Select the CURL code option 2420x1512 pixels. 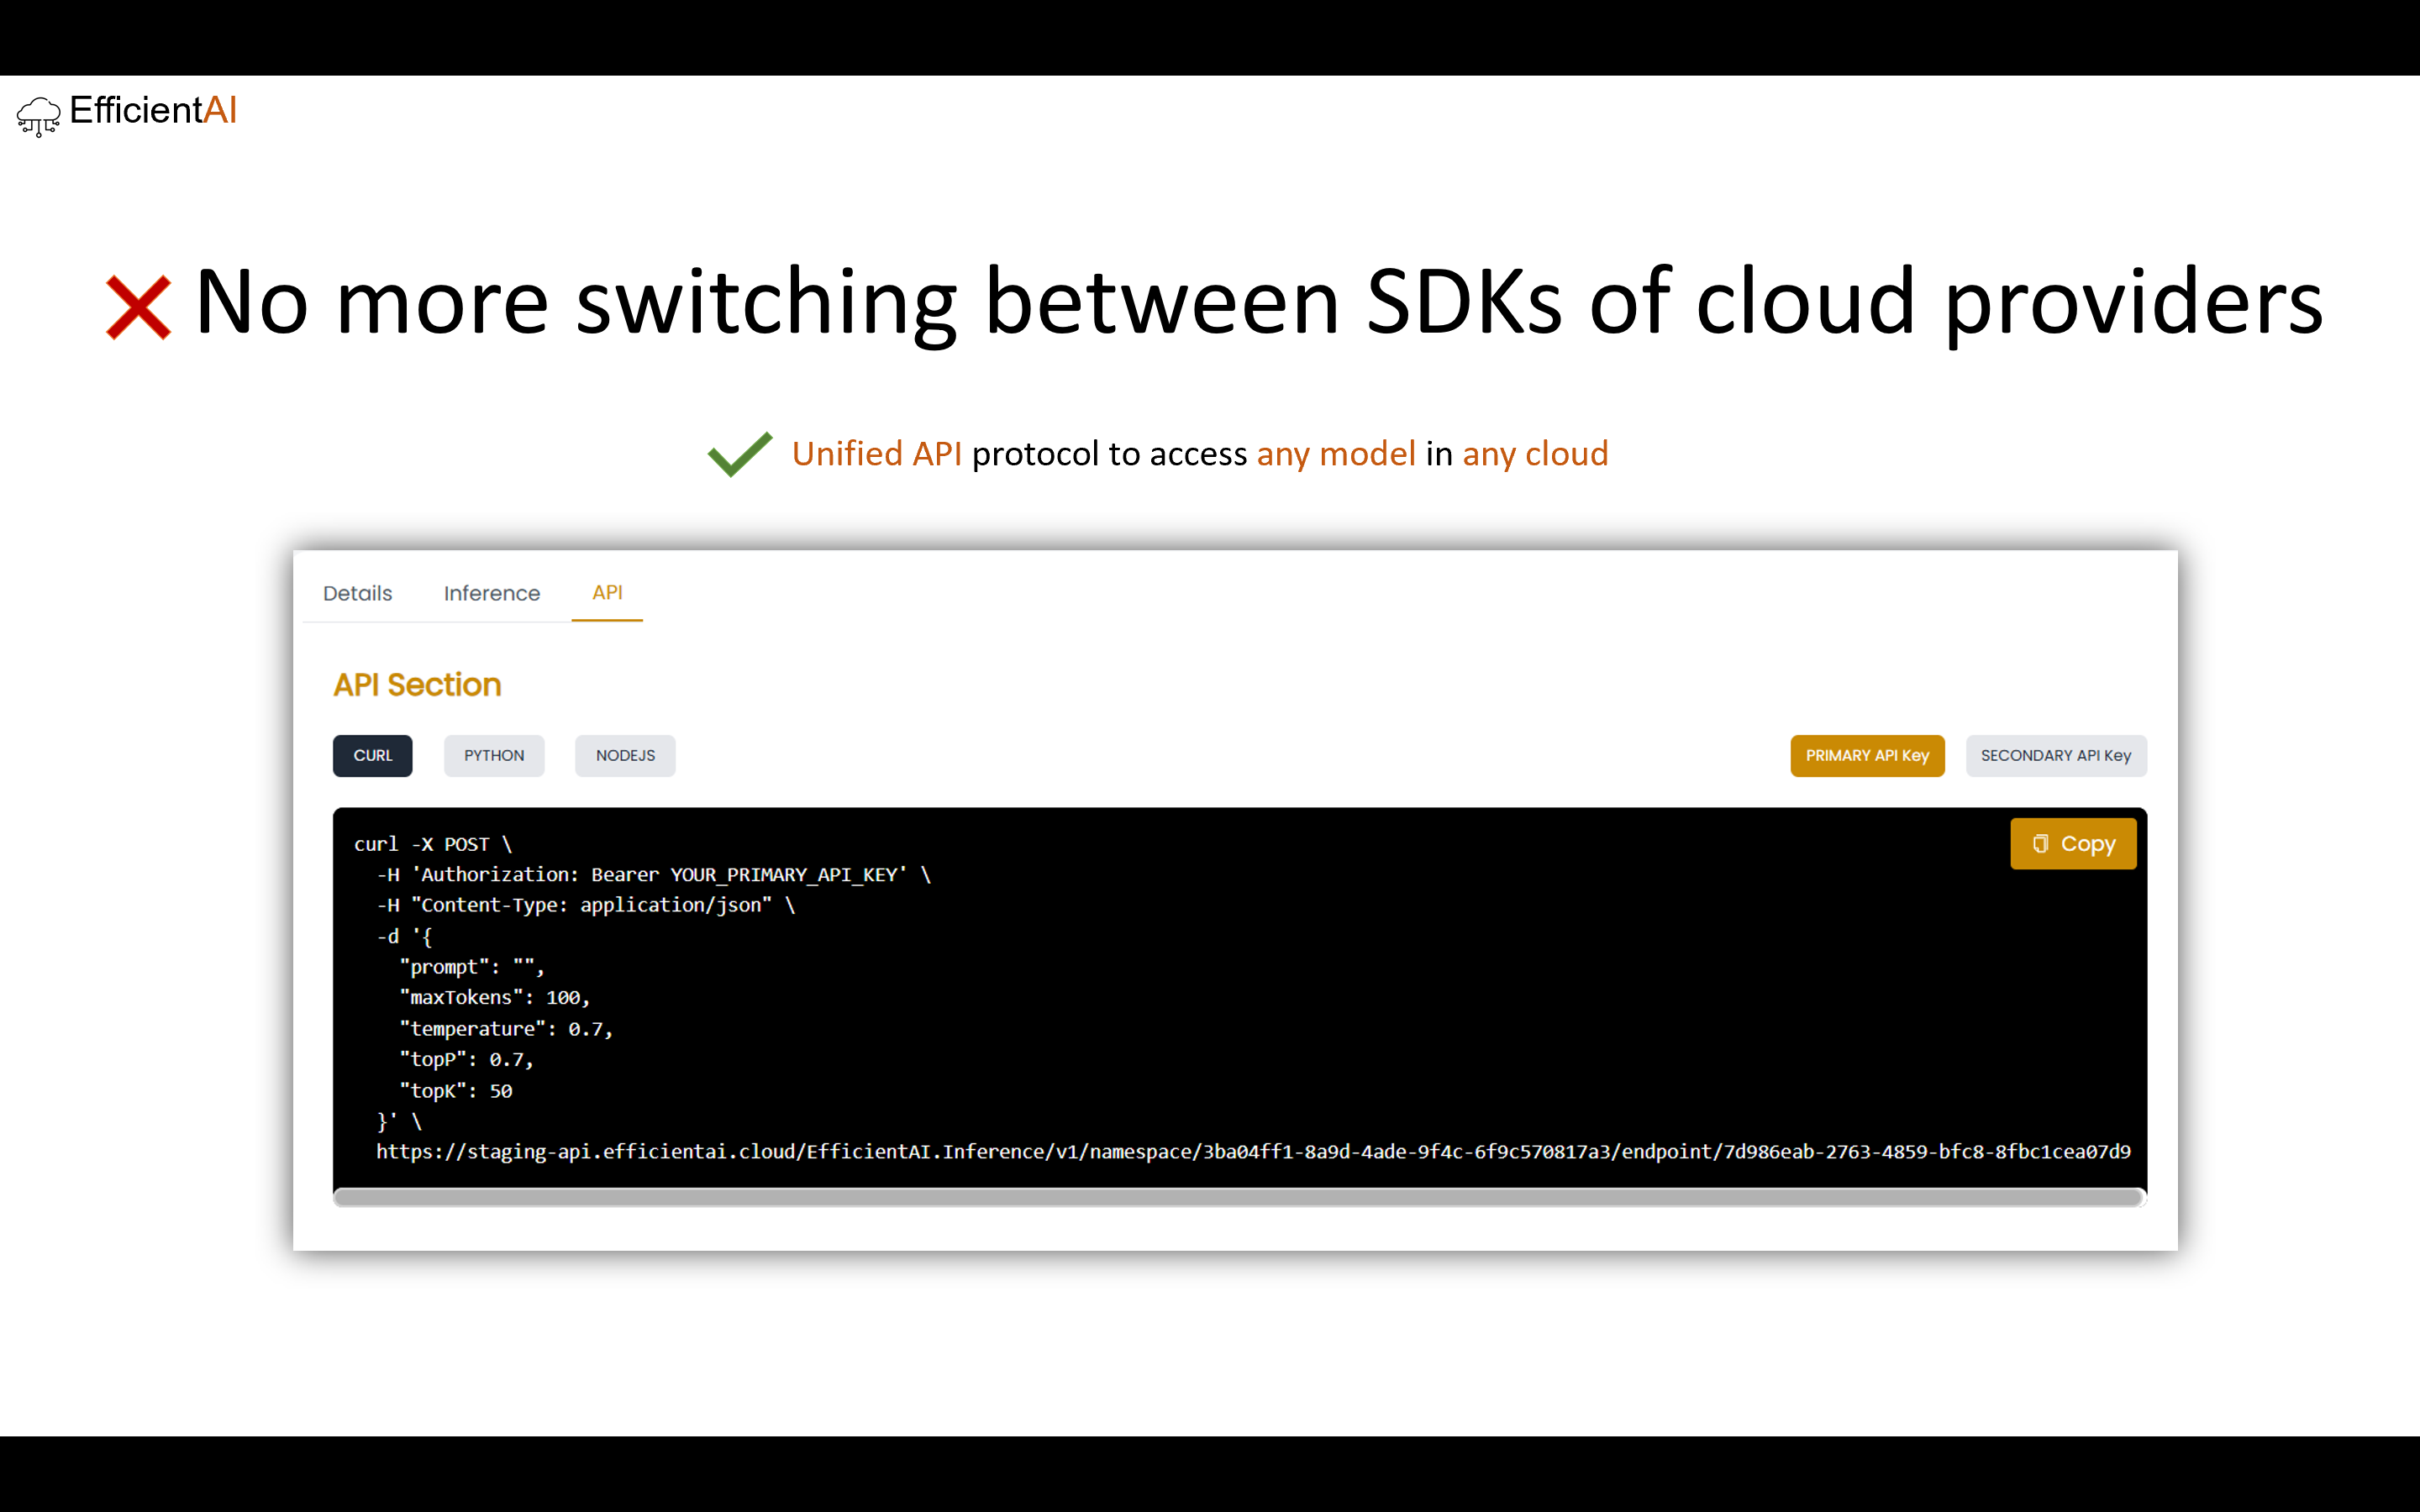point(372,755)
